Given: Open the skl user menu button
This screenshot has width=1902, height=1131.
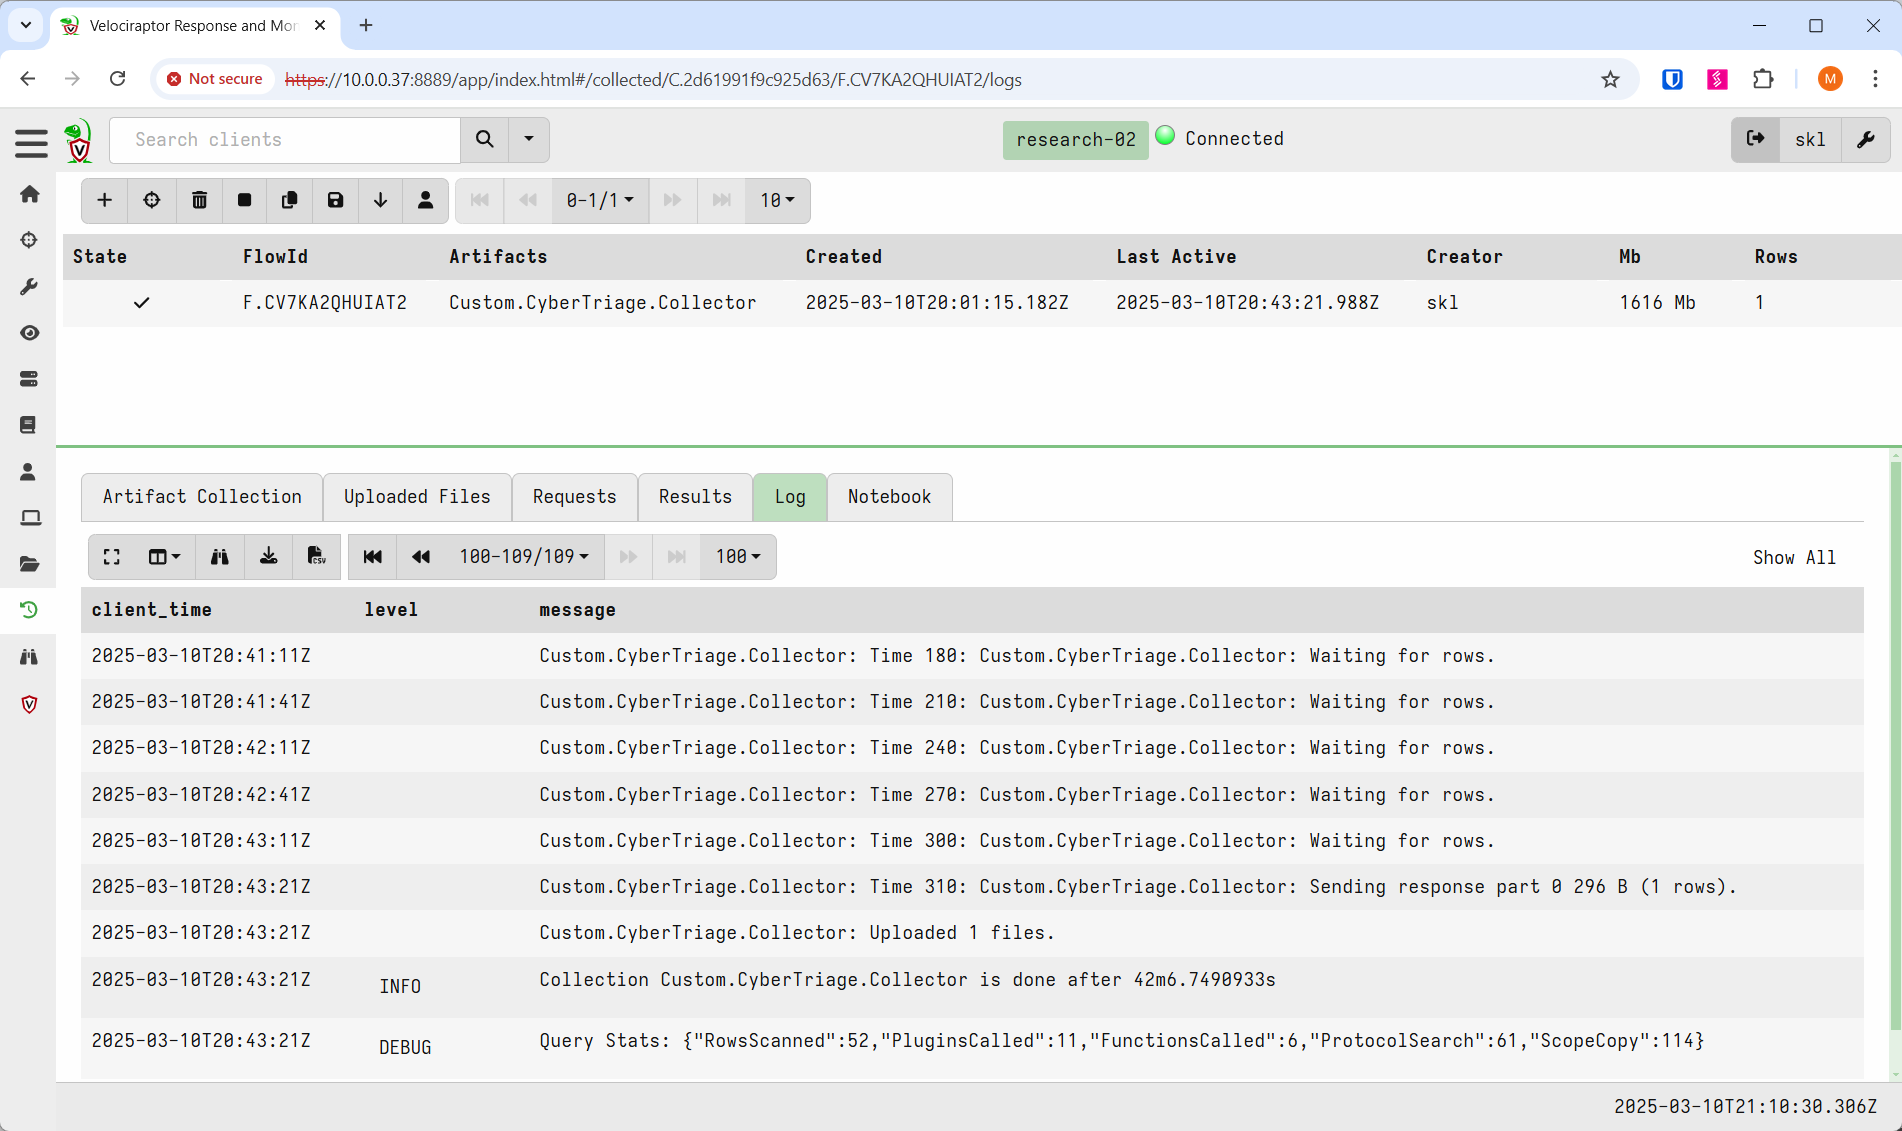Looking at the screenshot, I should click(x=1810, y=139).
